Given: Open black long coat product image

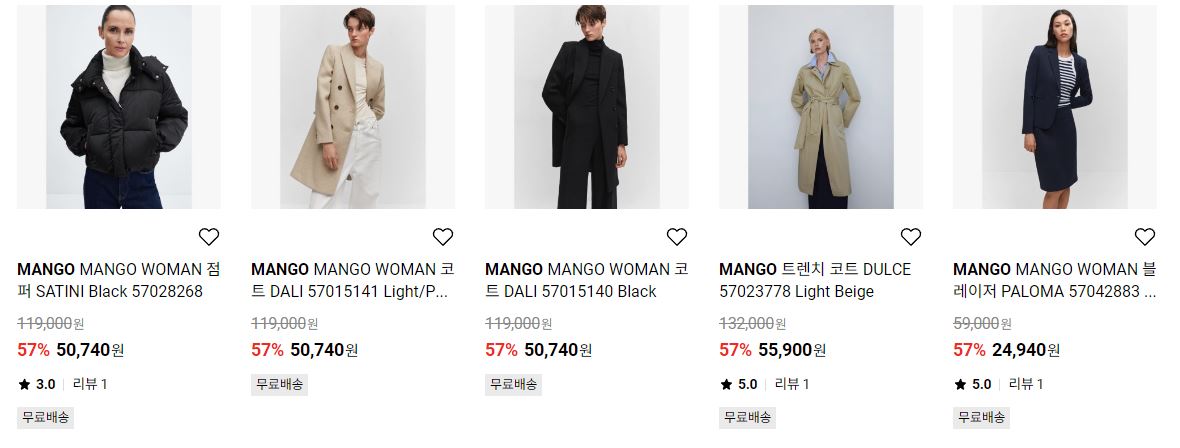Looking at the screenshot, I should [587, 107].
